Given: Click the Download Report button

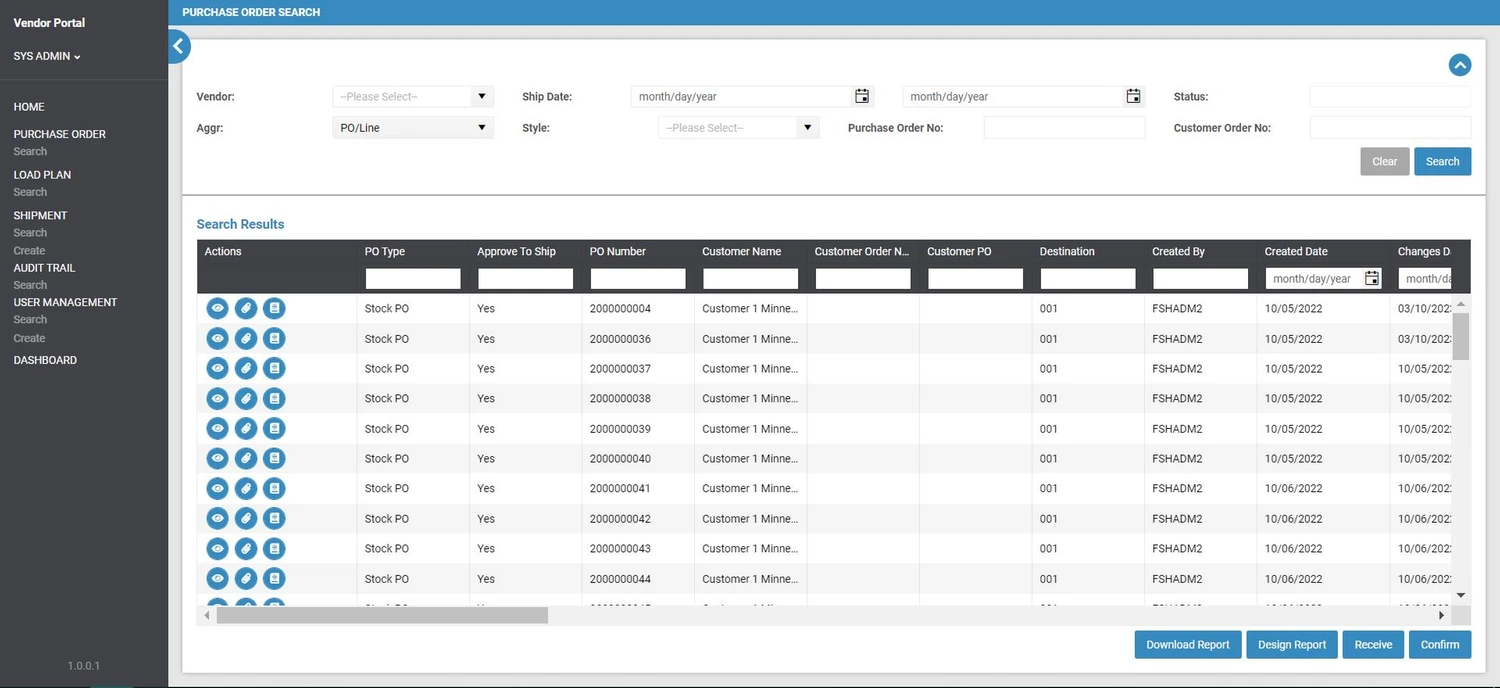Looking at the screenshot, I should 1187,644.
